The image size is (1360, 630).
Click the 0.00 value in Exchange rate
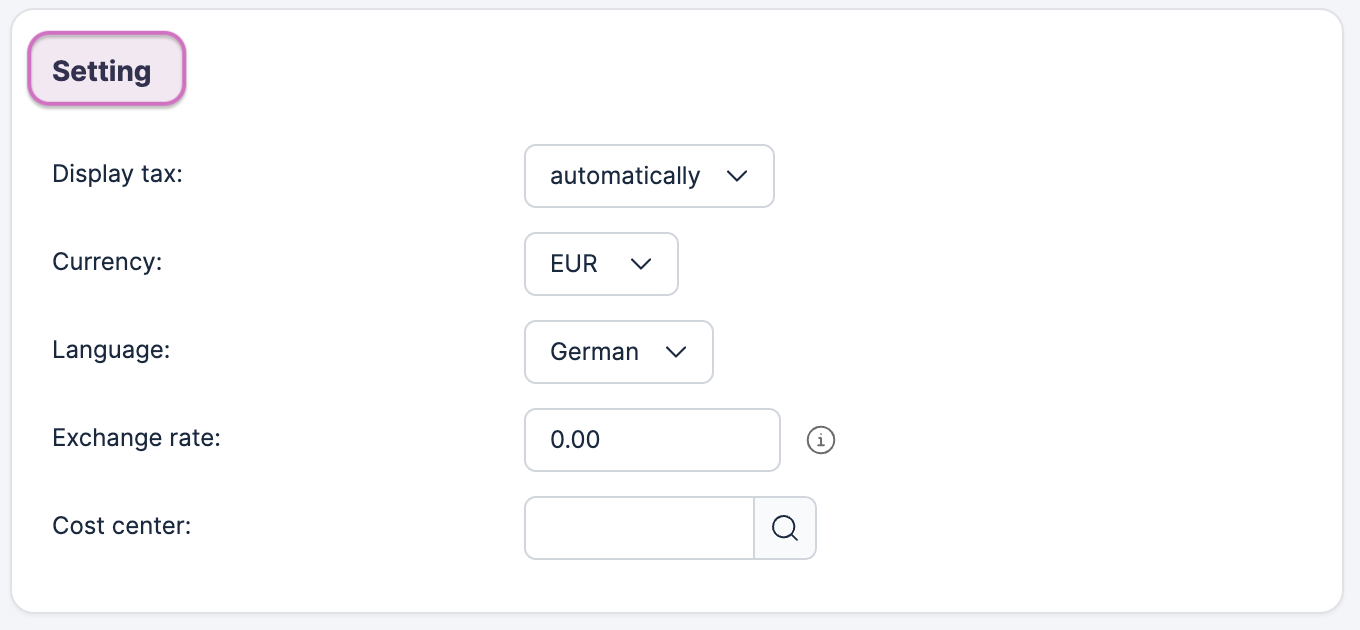point(575,440)
